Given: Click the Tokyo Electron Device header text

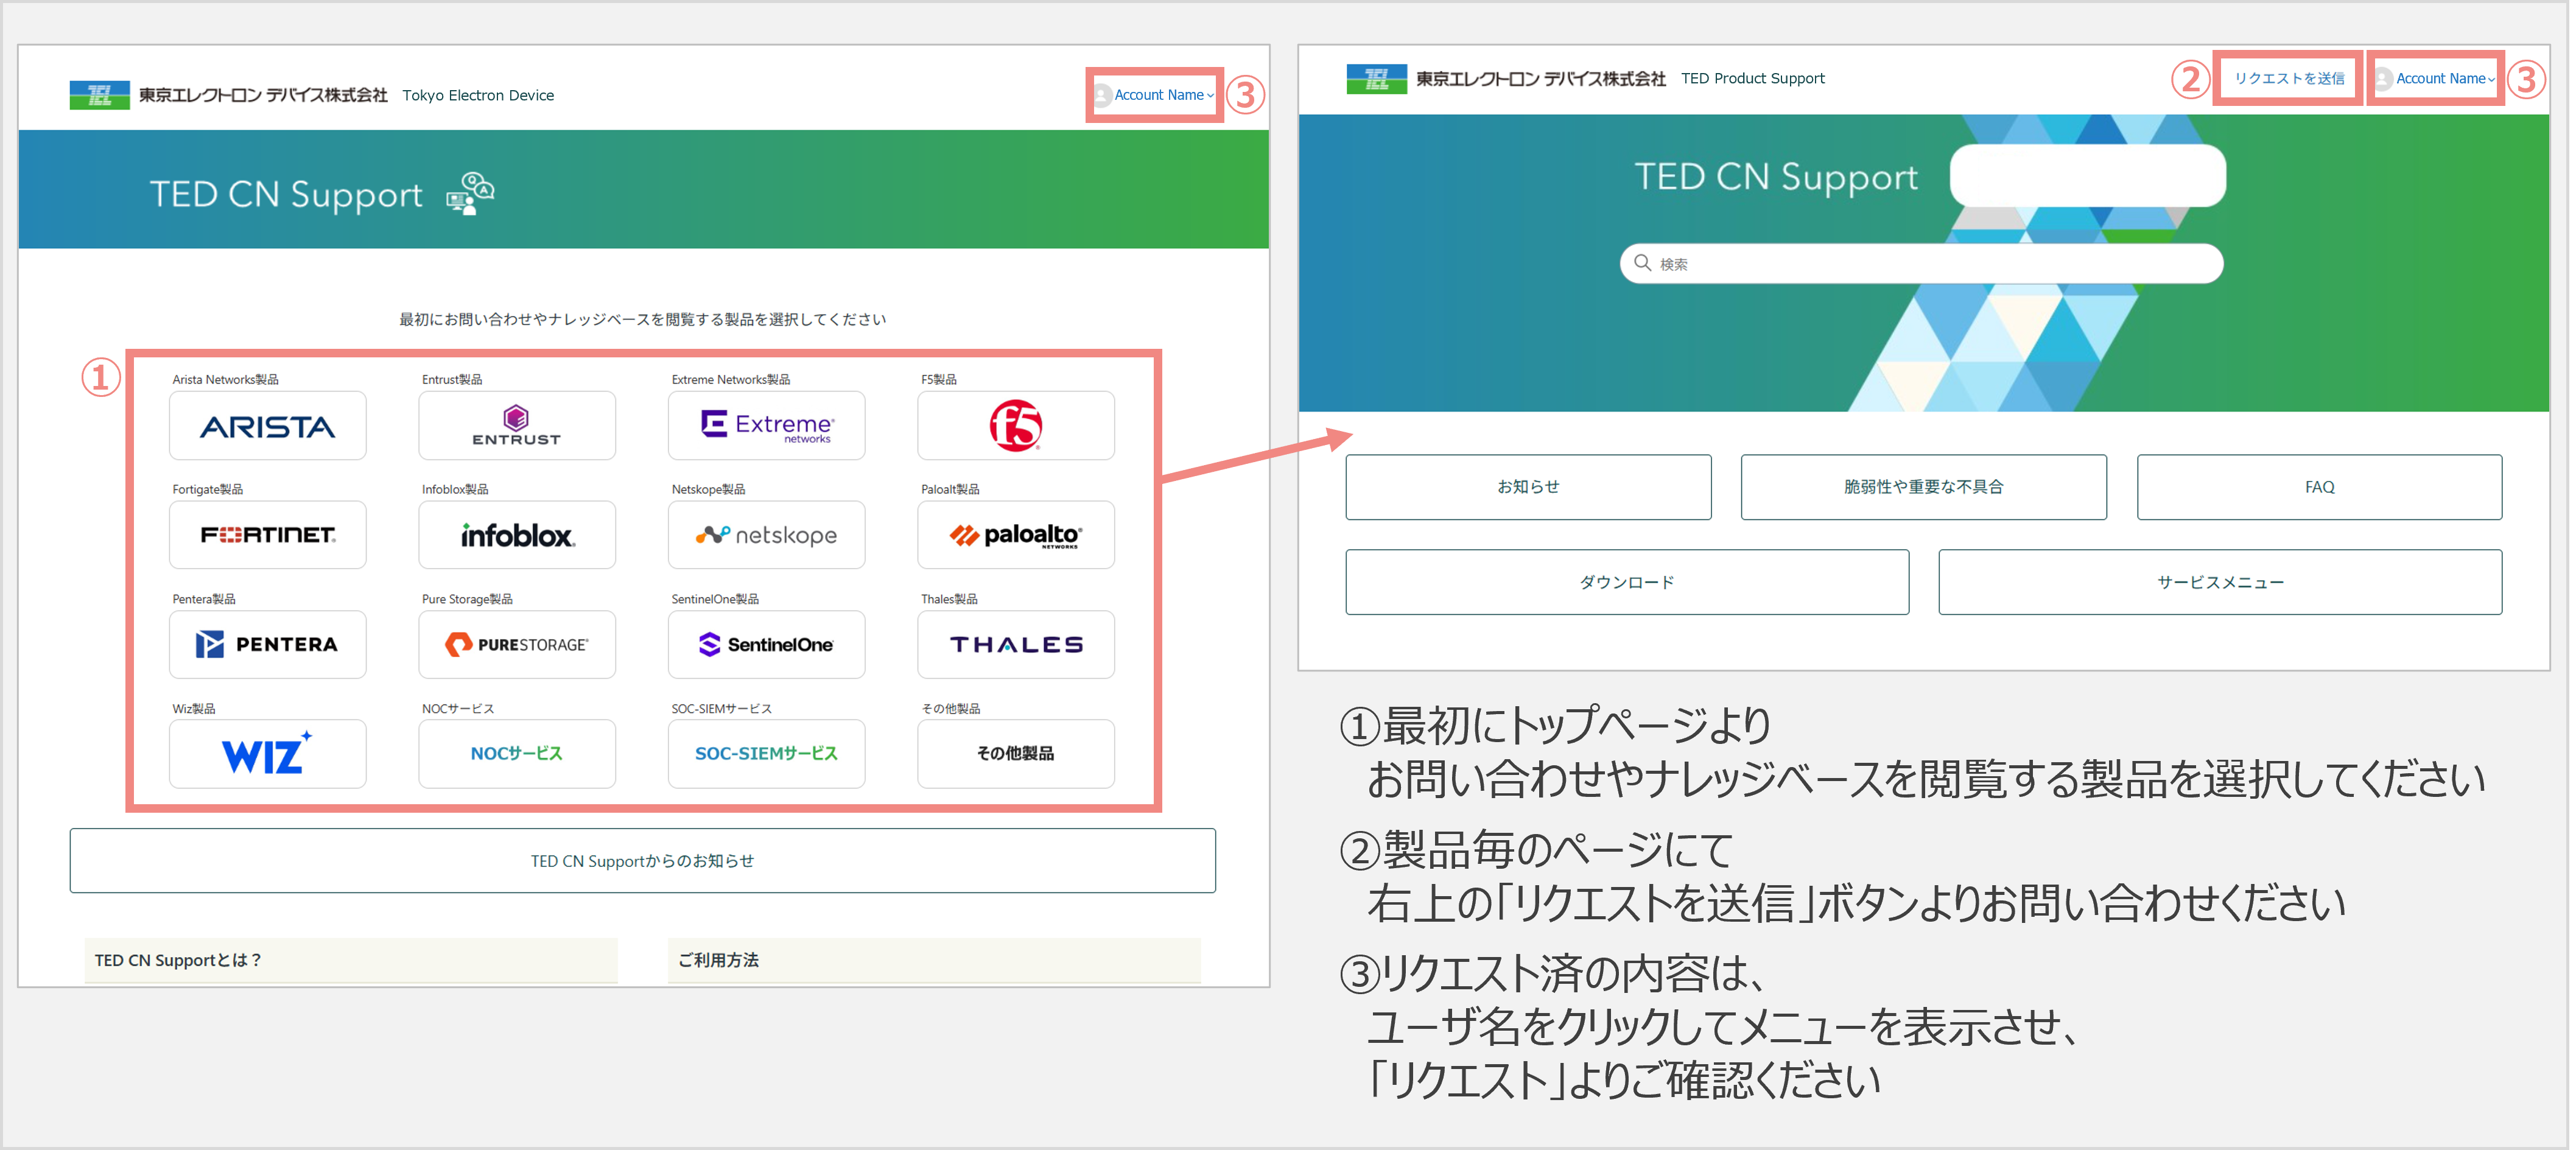Looking at the screenshot, I should [478, 95].
